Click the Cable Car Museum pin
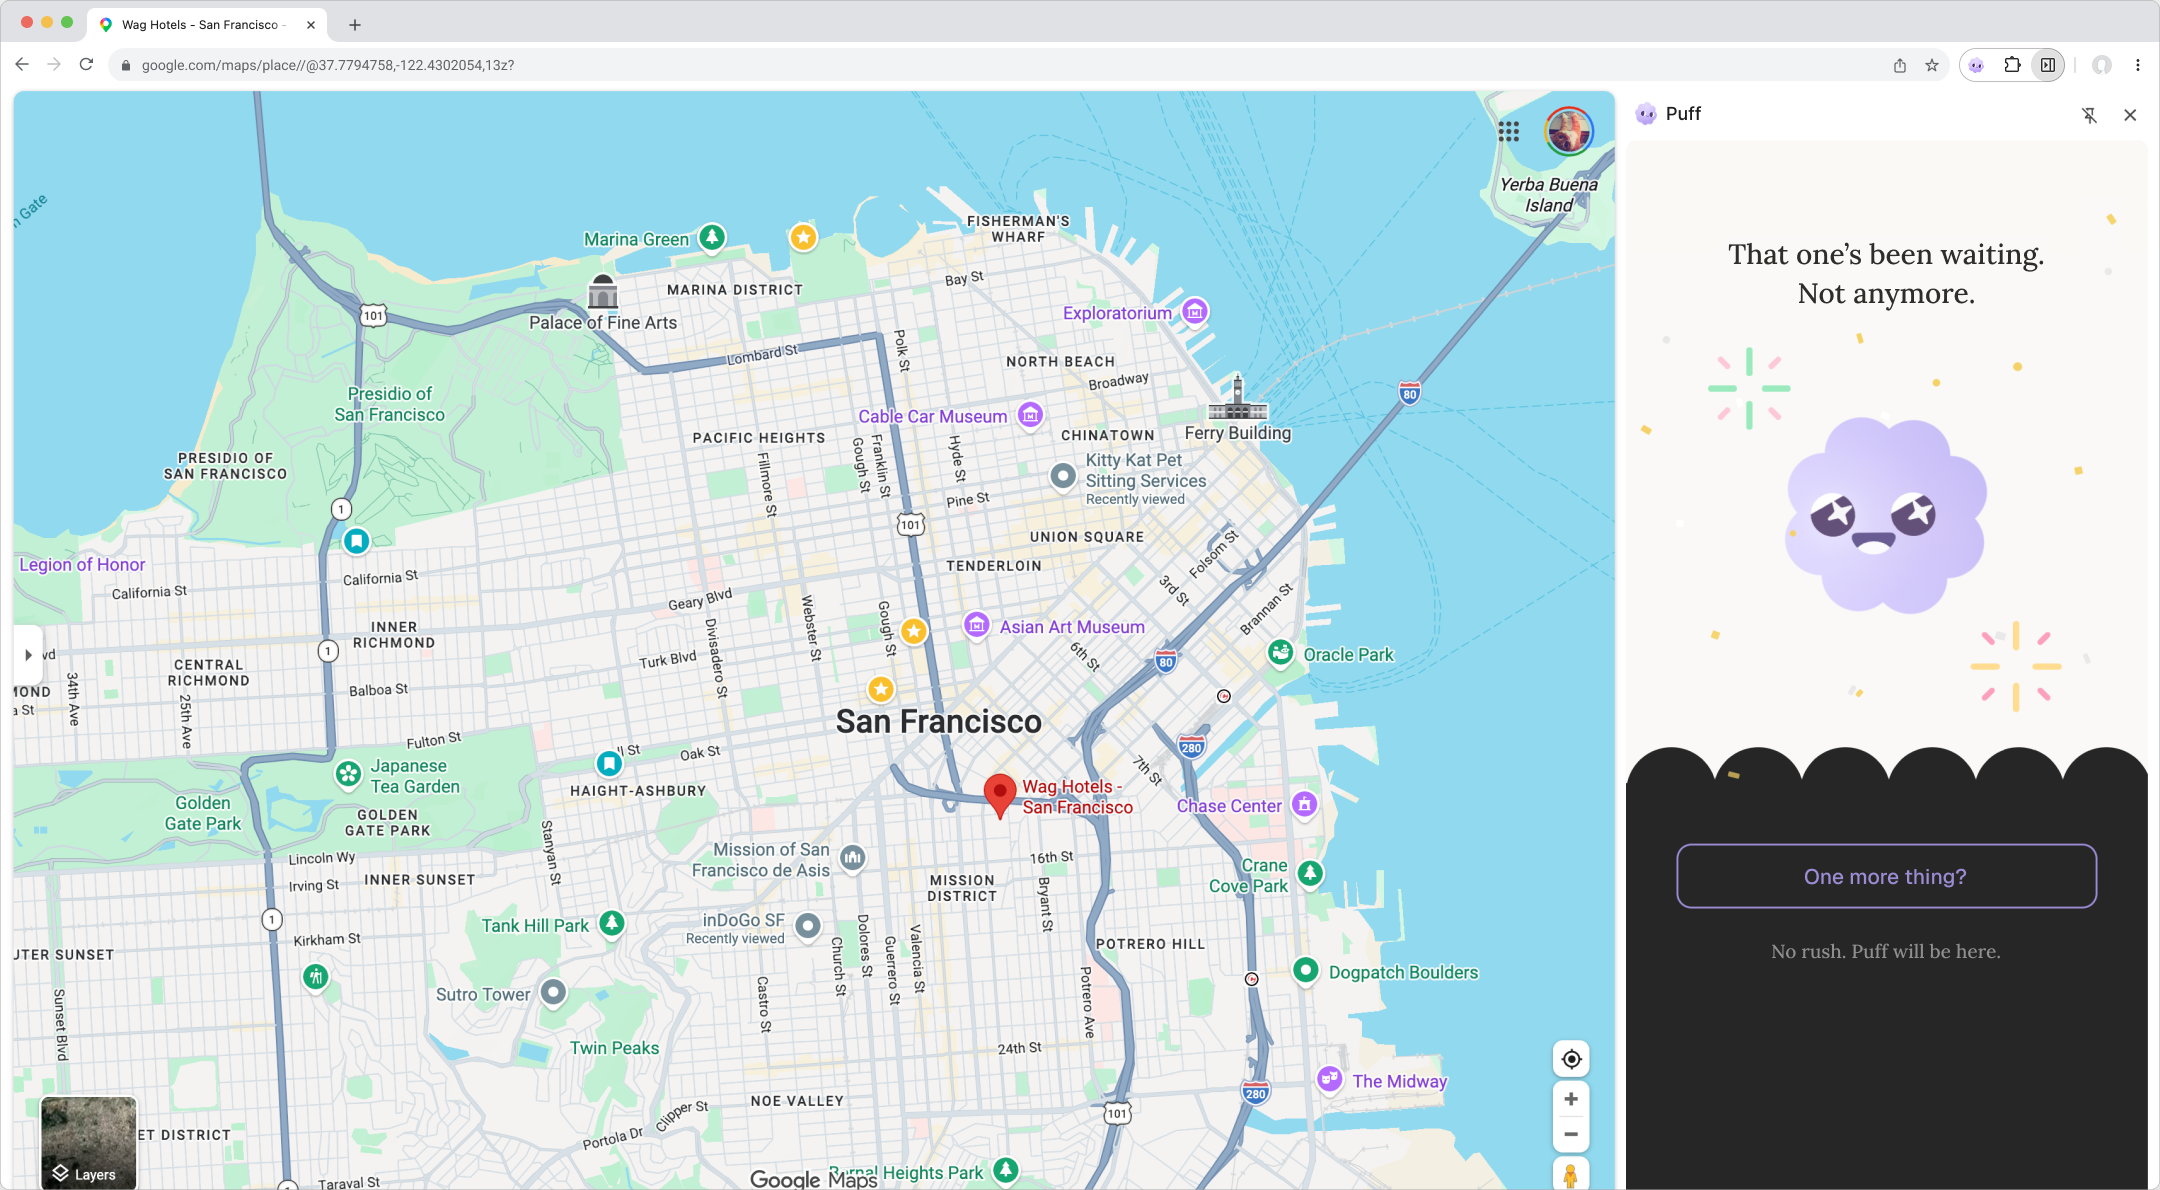 (1030, 415)
